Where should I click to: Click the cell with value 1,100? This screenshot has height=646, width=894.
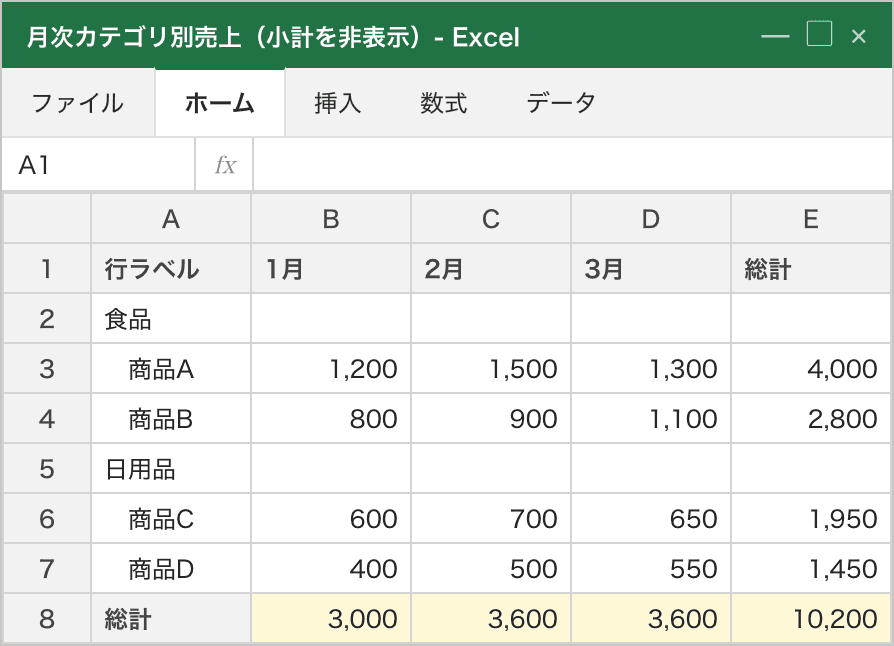651,419
